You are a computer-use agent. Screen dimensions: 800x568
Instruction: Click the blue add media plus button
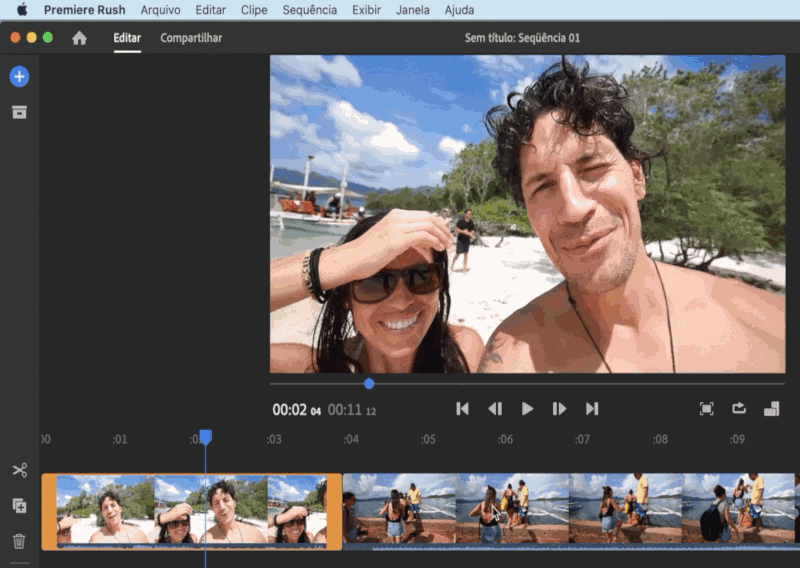(x=19, y=77)
